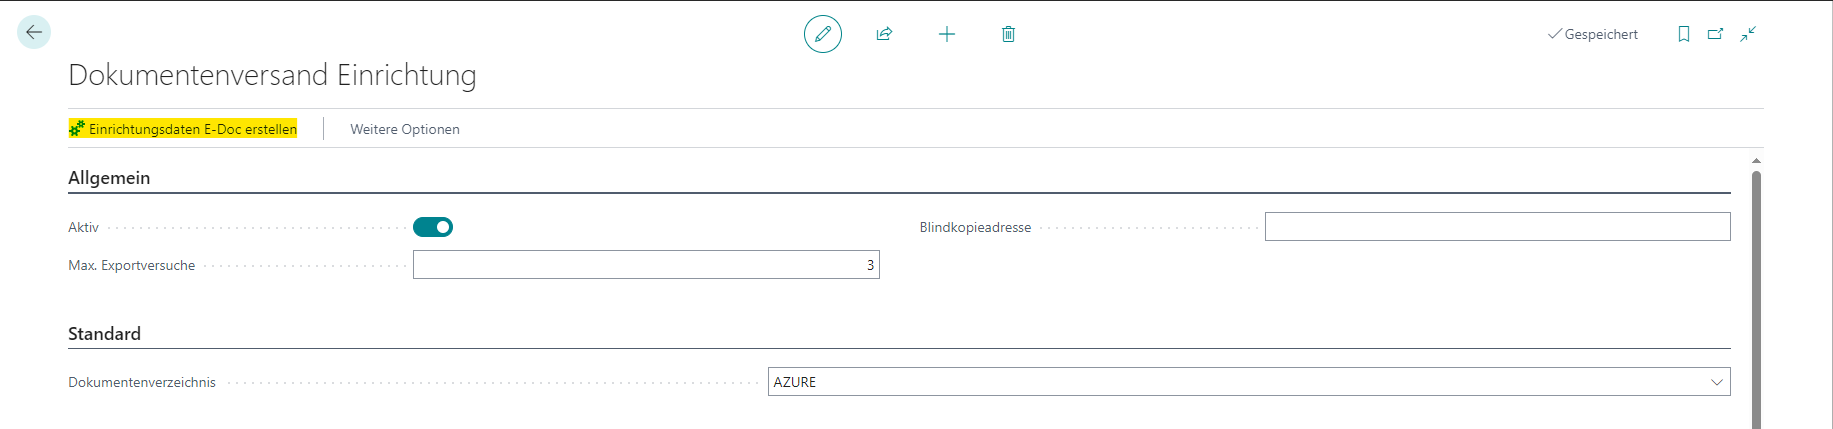Click the pencil edit icon
This screenshot has height=429, width=1833.
point(823,34)
